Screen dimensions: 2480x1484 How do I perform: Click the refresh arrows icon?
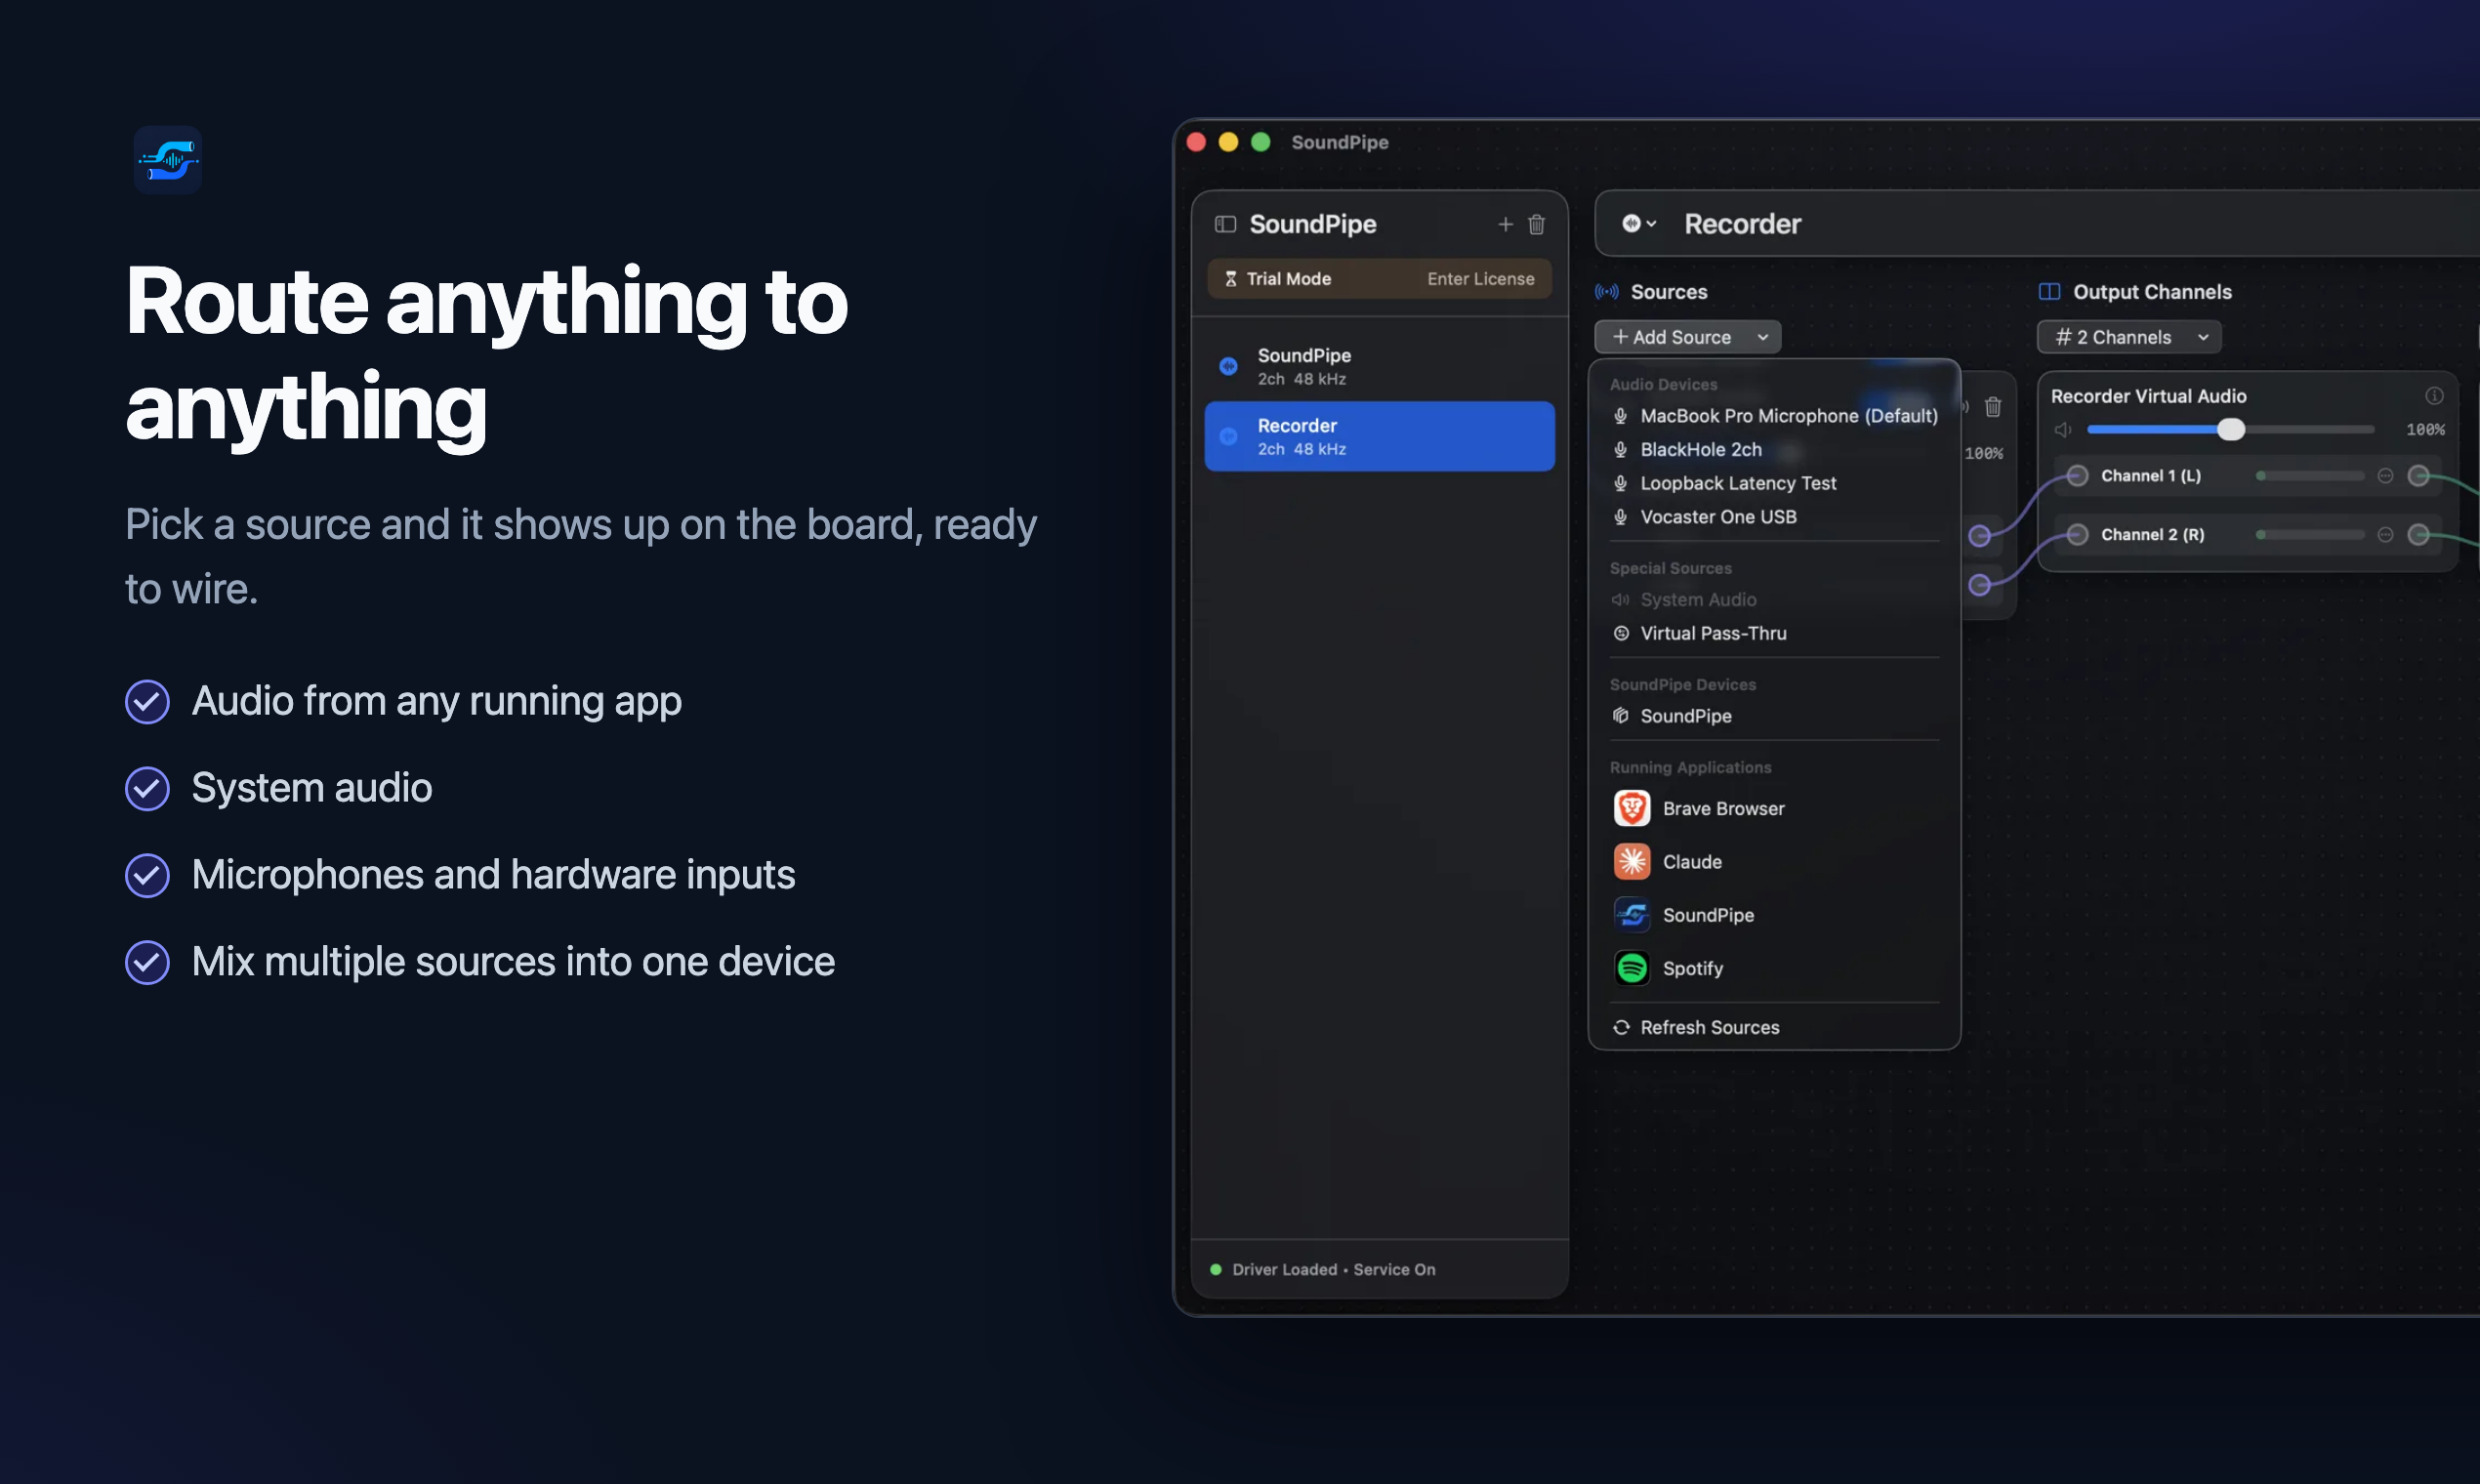pos(1621,1027)
